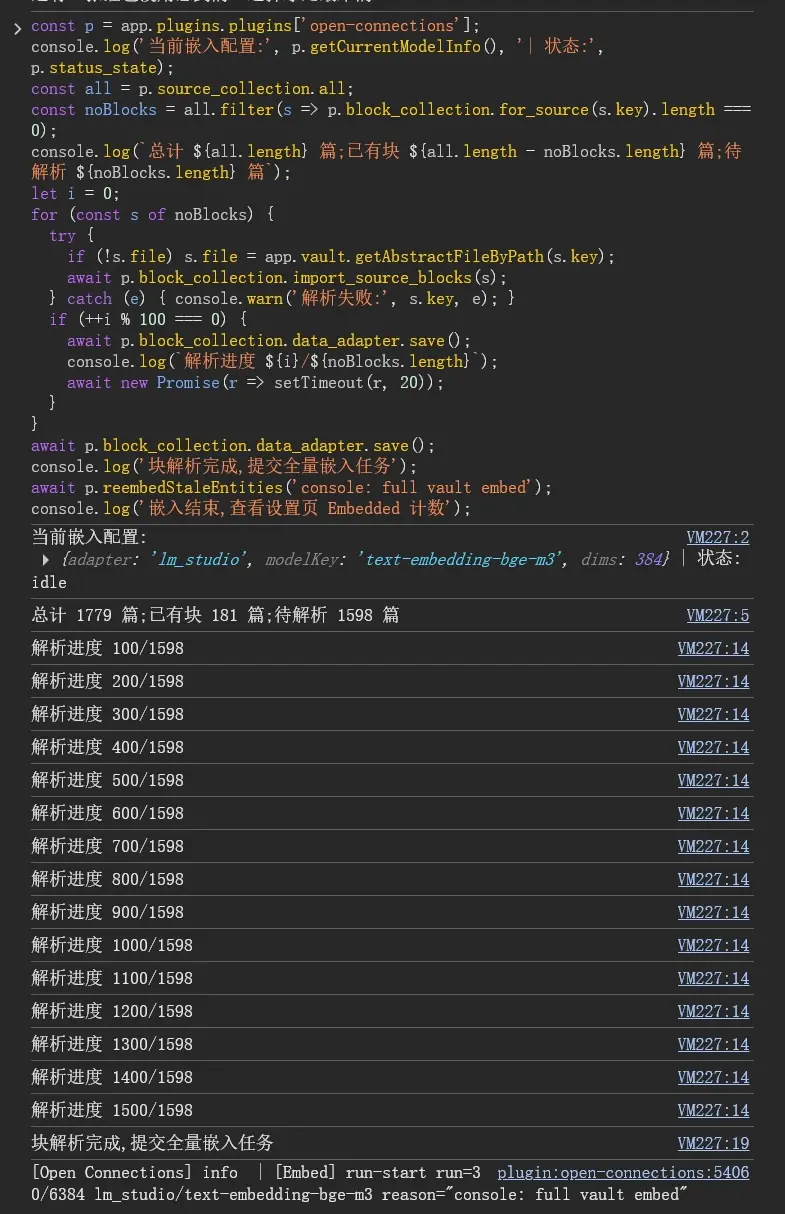Click the code line await p.block_collection.import_source_blocks(s)
This screenshot has width=785, height=1214.
click(287, 278)
